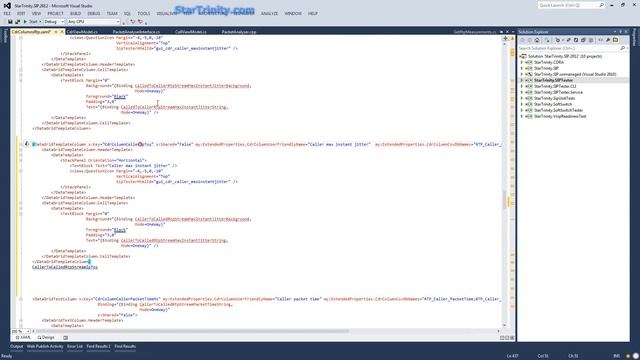Select StarTrinity.SoftSwitchTester project
Image resolution: width=640 pixels, height=360 pixels.
[x=558, y=110]
